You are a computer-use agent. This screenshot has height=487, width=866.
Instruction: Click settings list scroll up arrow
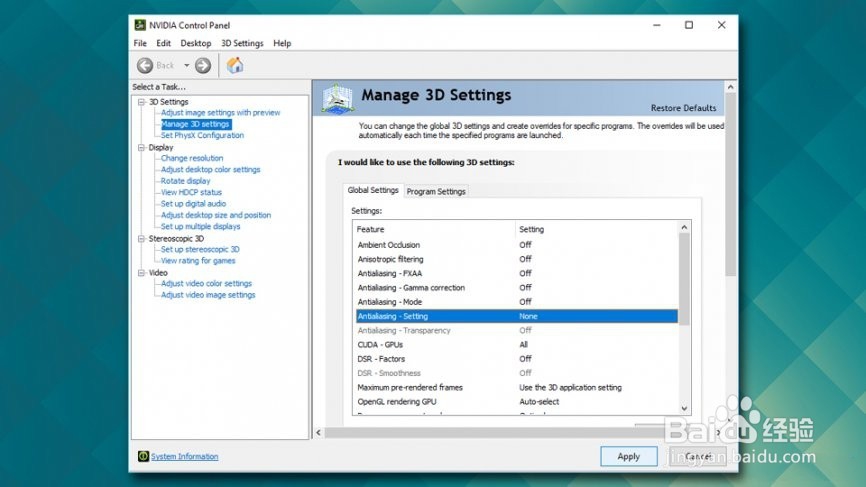point(684,227)
